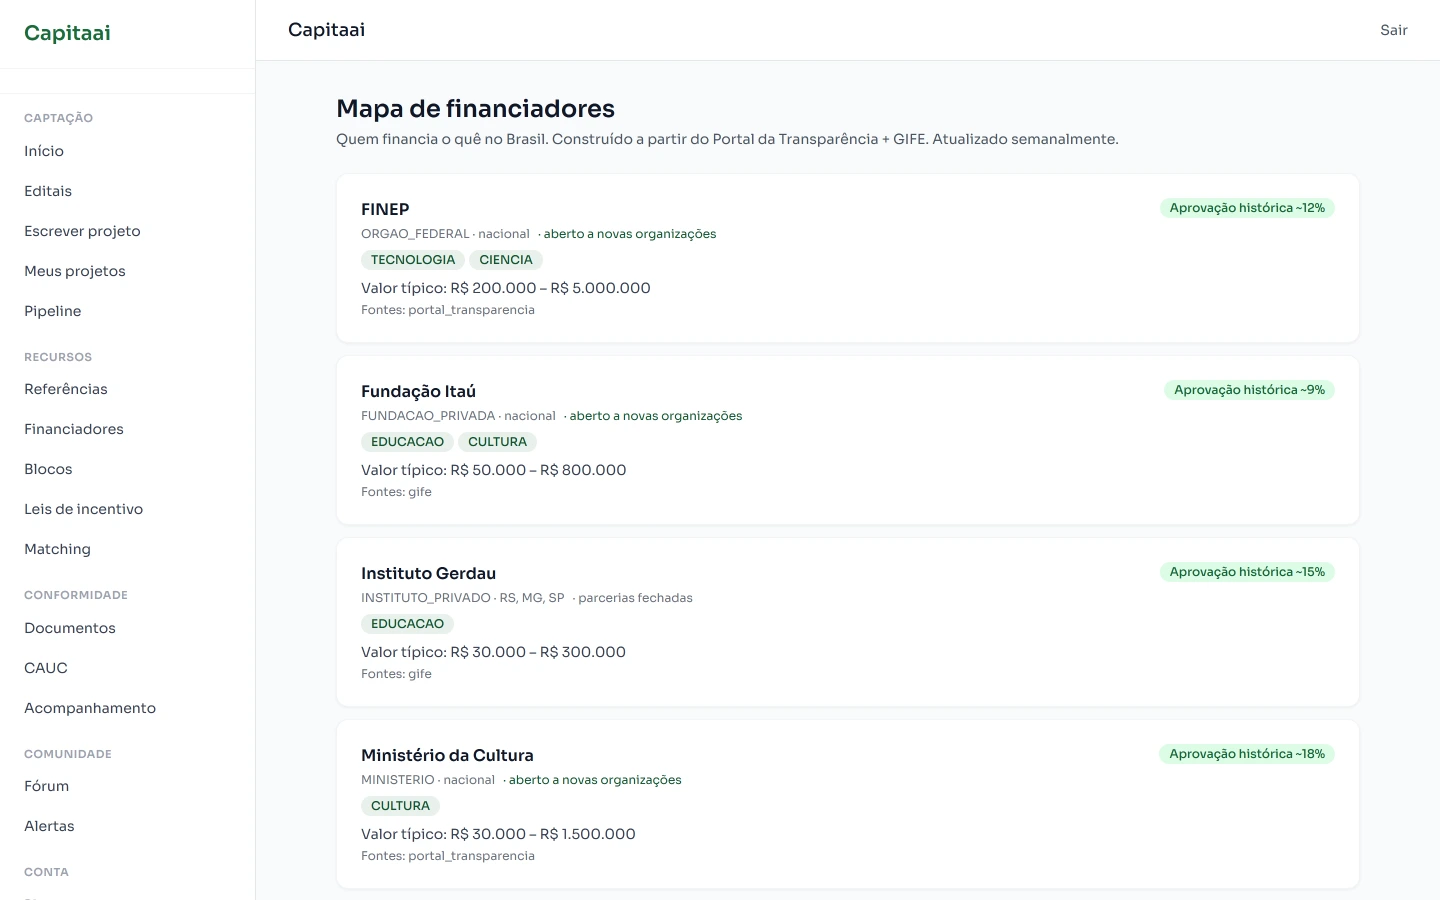Click Sair to log out
This screenshot has height=900, width=1440.
point(1394,30)
